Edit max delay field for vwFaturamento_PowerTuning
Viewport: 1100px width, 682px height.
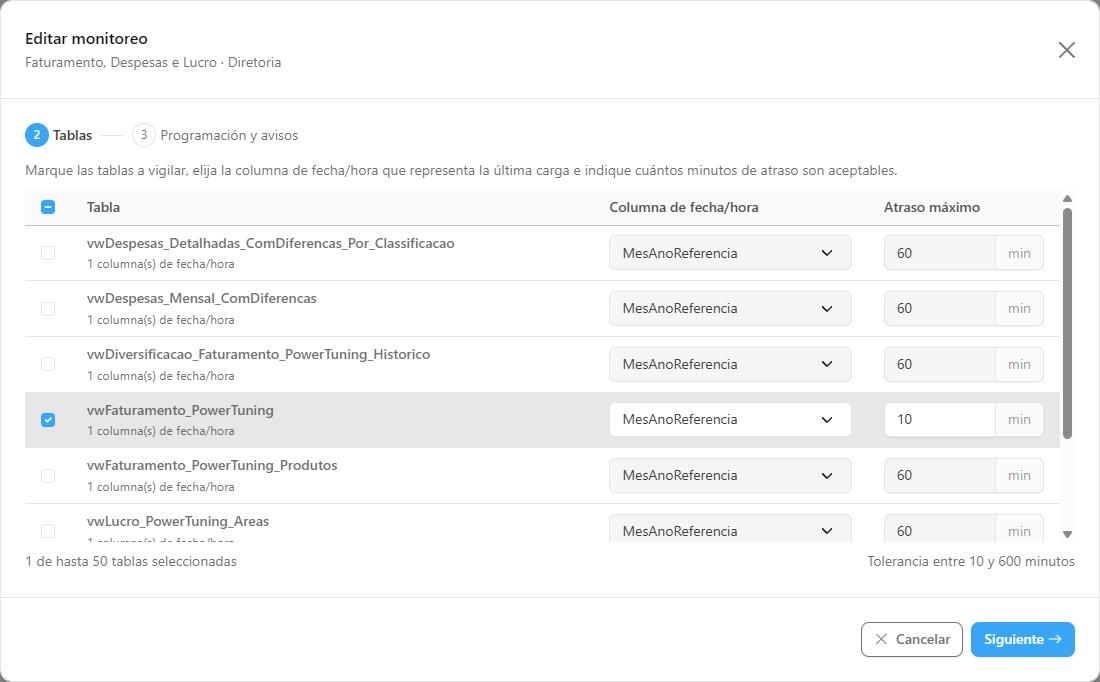pyautogui.click(x=939, y=420)
